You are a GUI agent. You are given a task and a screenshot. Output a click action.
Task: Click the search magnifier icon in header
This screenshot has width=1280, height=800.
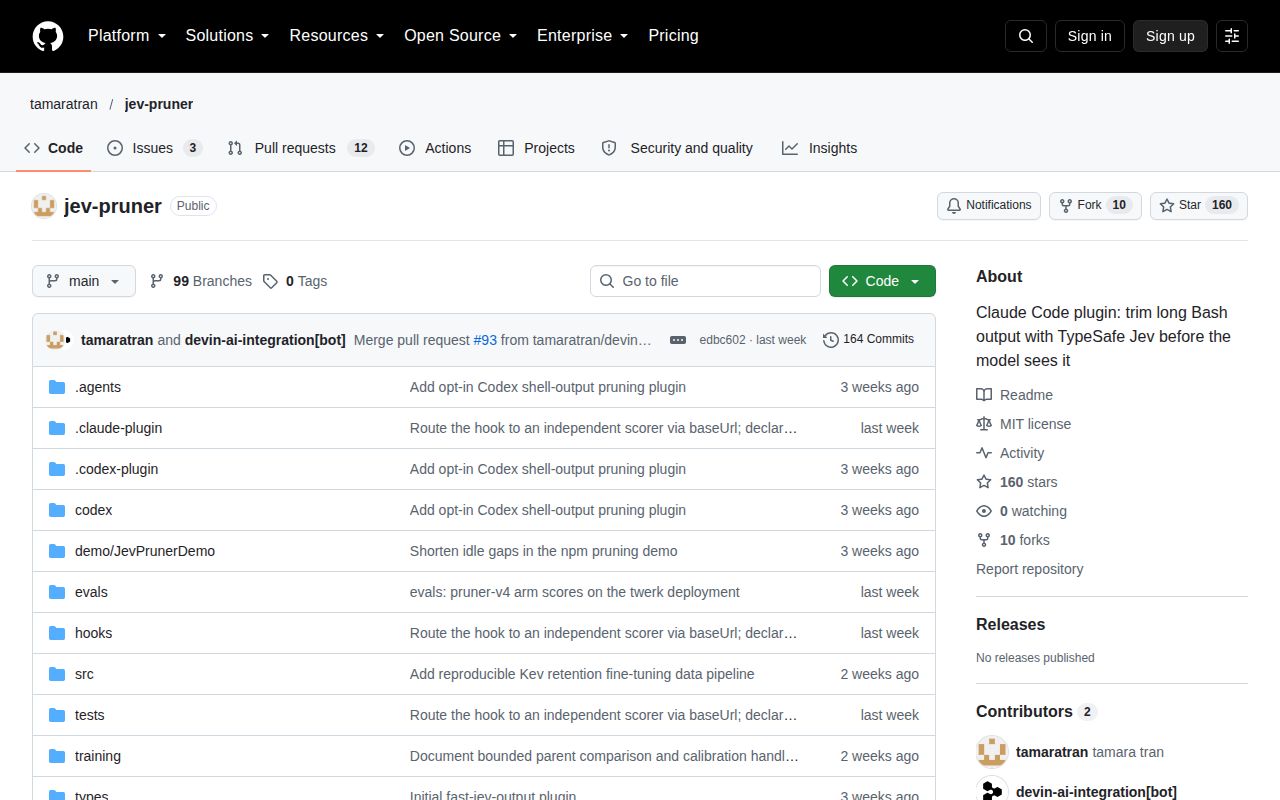click(1026, 36)
